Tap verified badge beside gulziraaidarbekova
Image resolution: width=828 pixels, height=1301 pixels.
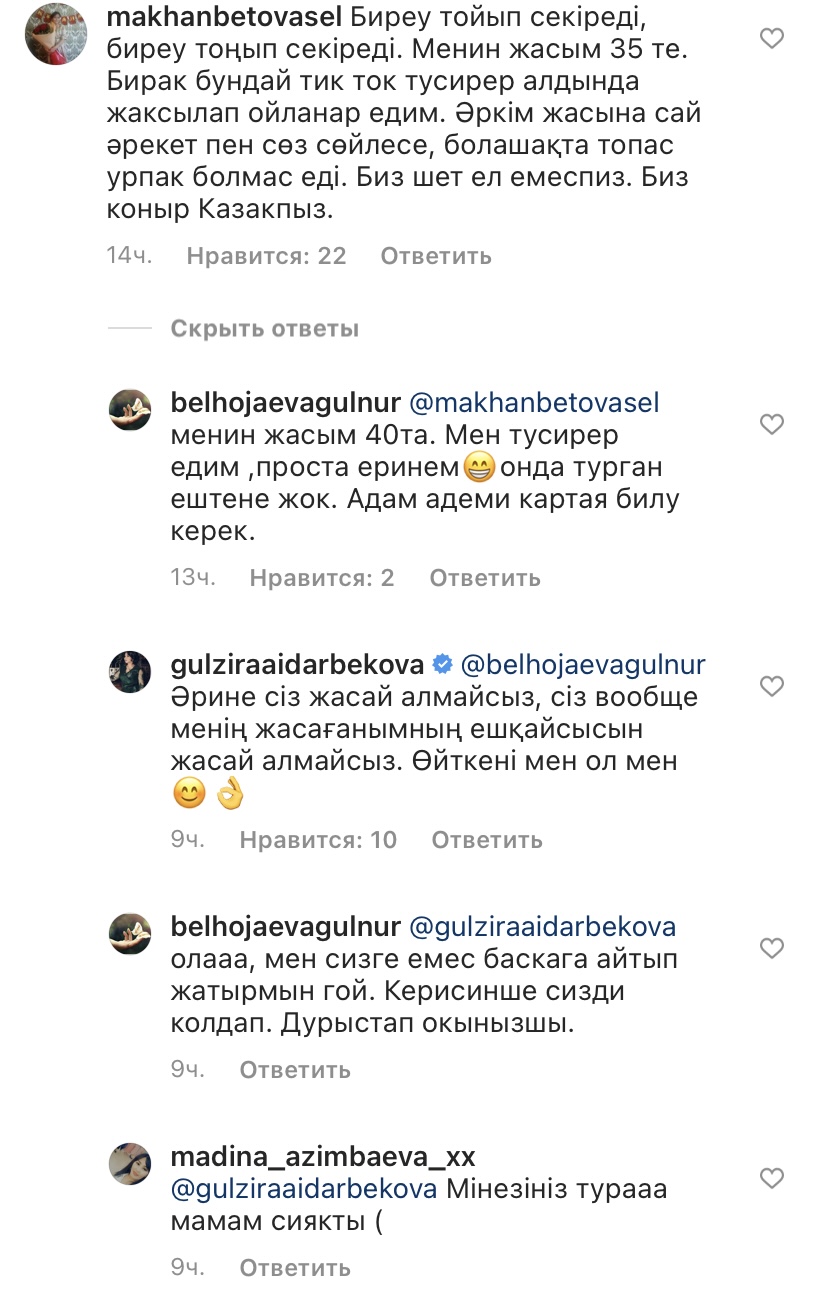click(x=442, y=663)
